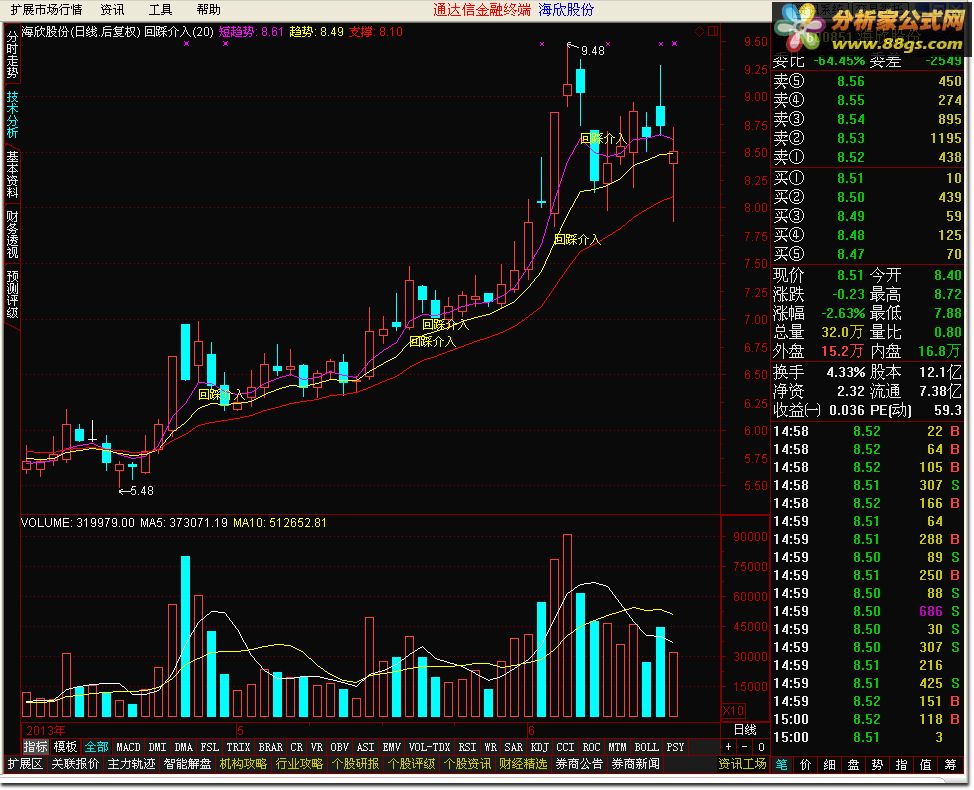Apply the OBV indicator
This screenshot has height=790, width=974.
pos(340,747)
